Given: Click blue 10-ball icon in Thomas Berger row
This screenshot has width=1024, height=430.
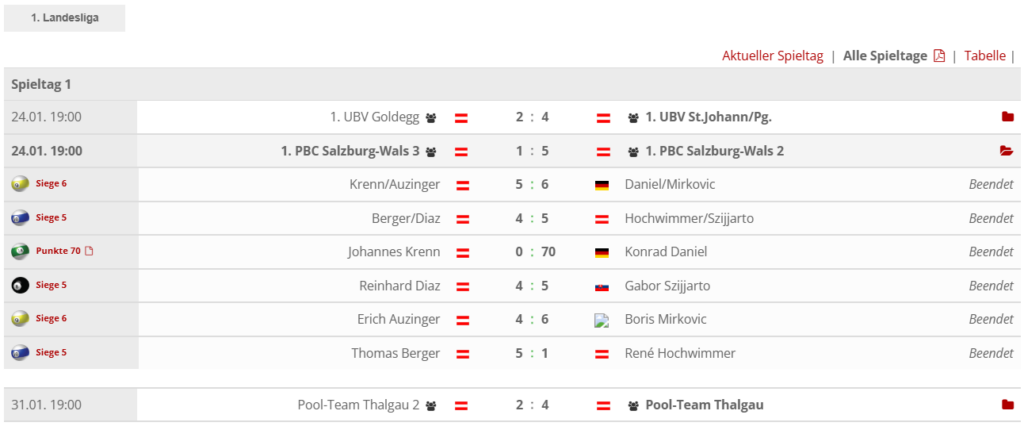Looking at the screenshot, I should tap(20, 352).
